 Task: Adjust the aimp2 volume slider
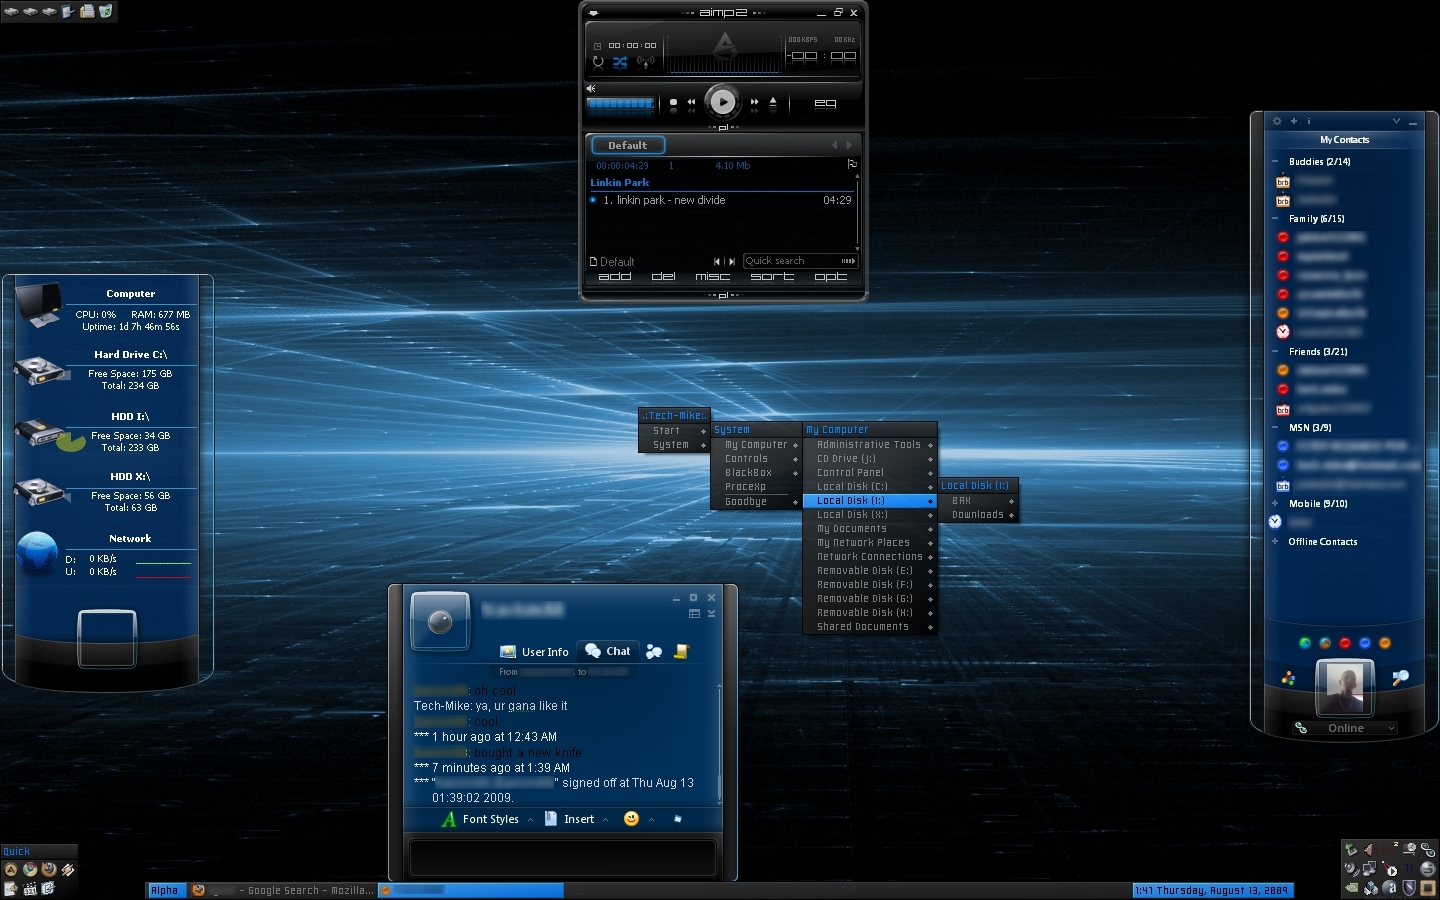(x=621, y=103)
